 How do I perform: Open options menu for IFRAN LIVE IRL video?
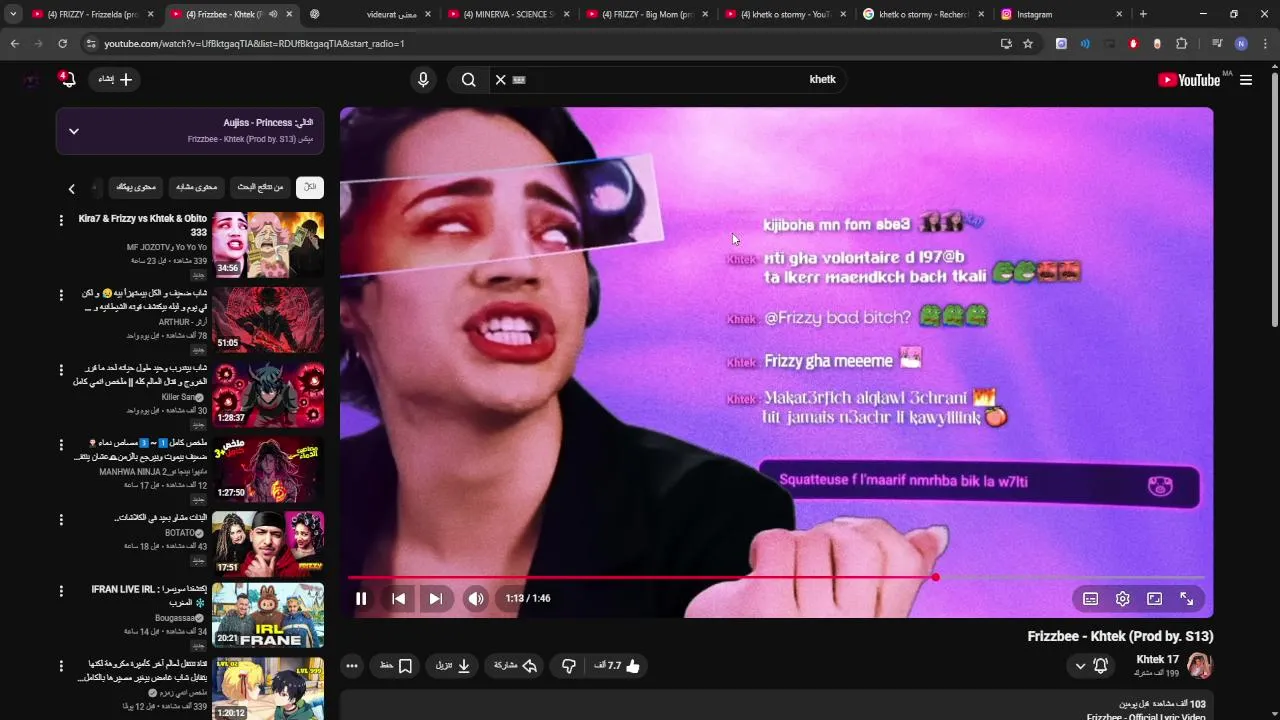pos(61,592)
